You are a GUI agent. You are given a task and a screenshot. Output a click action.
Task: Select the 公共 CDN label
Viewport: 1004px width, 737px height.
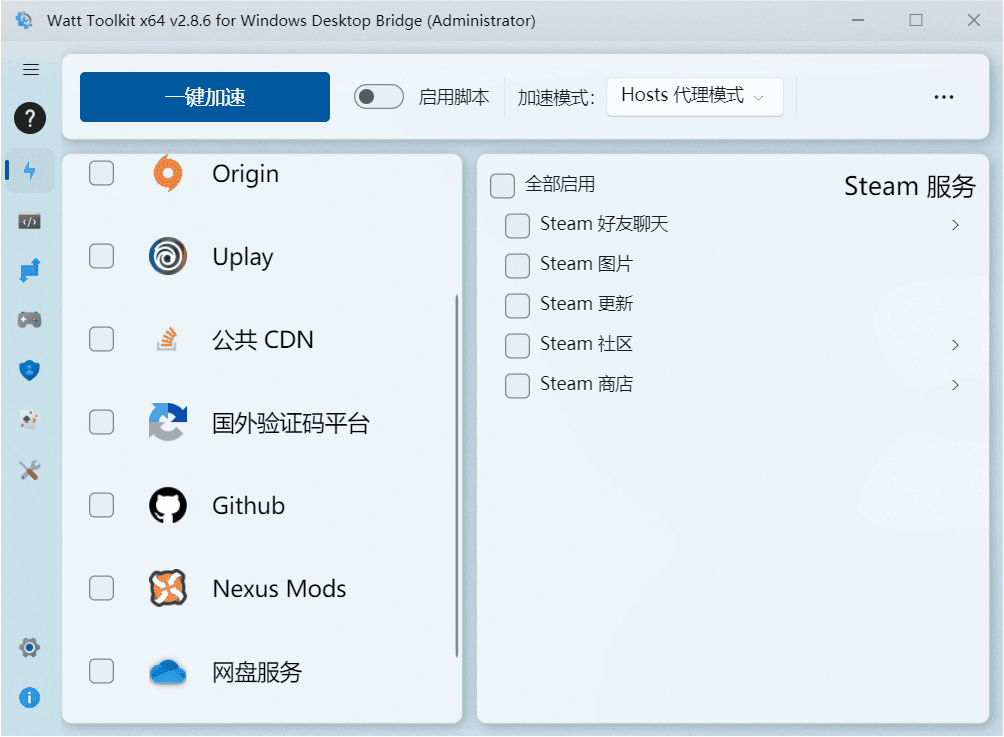pyautogui.click(x=263, y=340)
